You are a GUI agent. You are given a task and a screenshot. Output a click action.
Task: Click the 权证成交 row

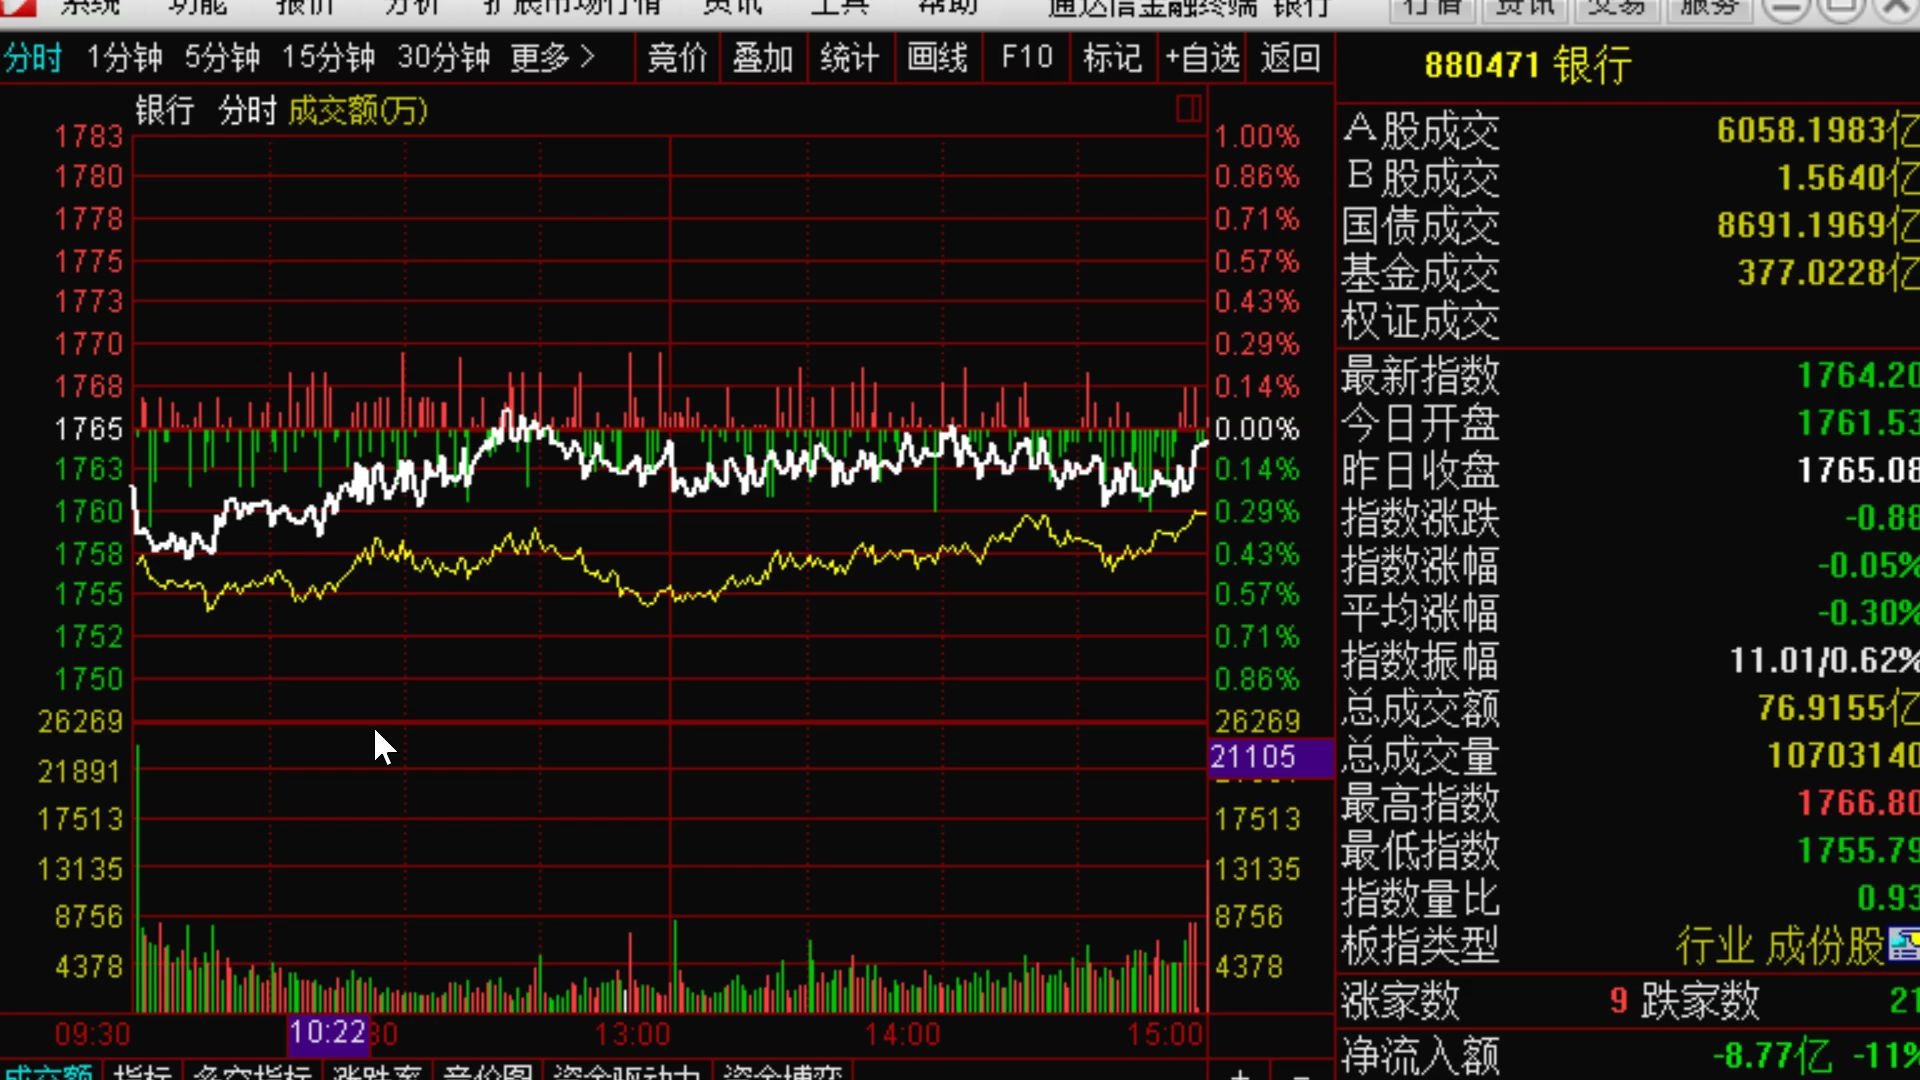tap(1629, 321)
